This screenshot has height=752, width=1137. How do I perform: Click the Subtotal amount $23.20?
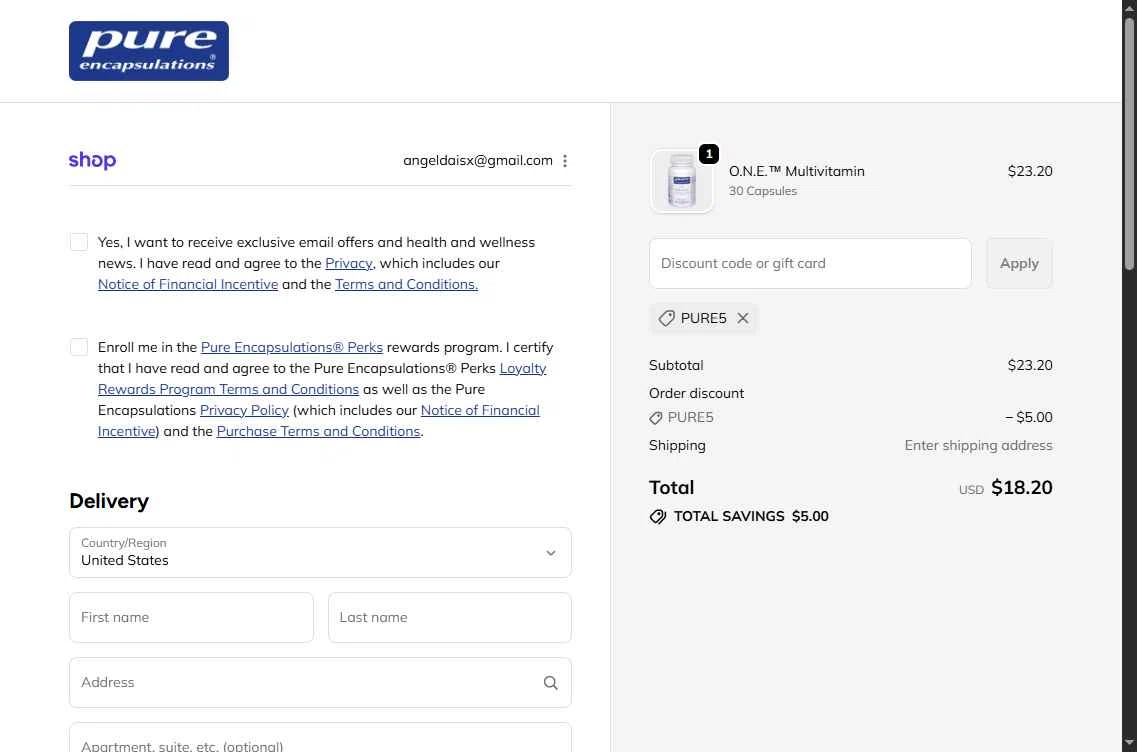[x=1030, y=365]
